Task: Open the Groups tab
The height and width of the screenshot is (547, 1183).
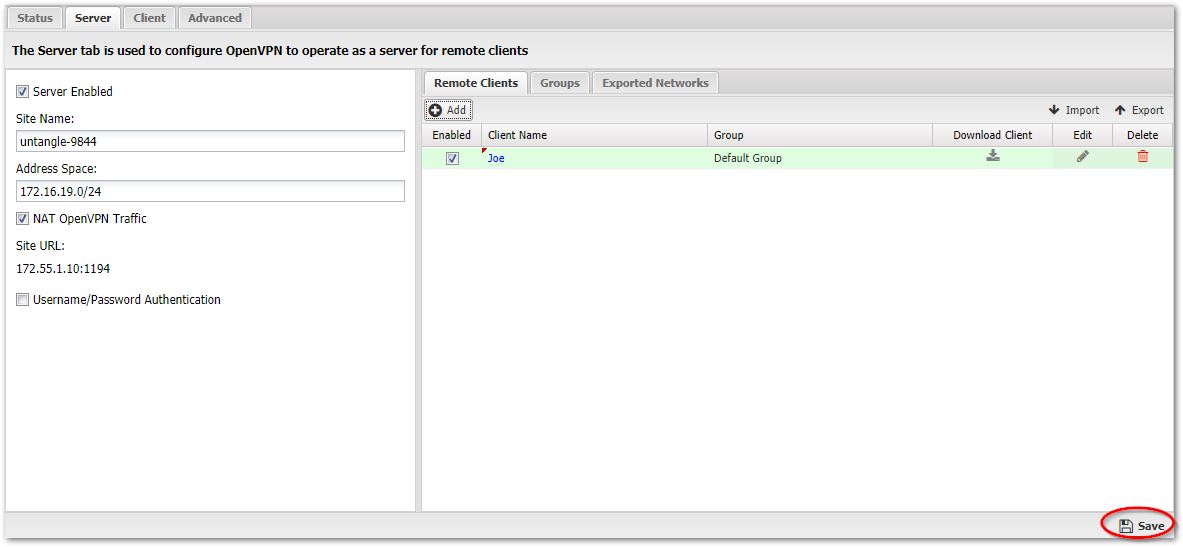Action: [x=559, y=83]
